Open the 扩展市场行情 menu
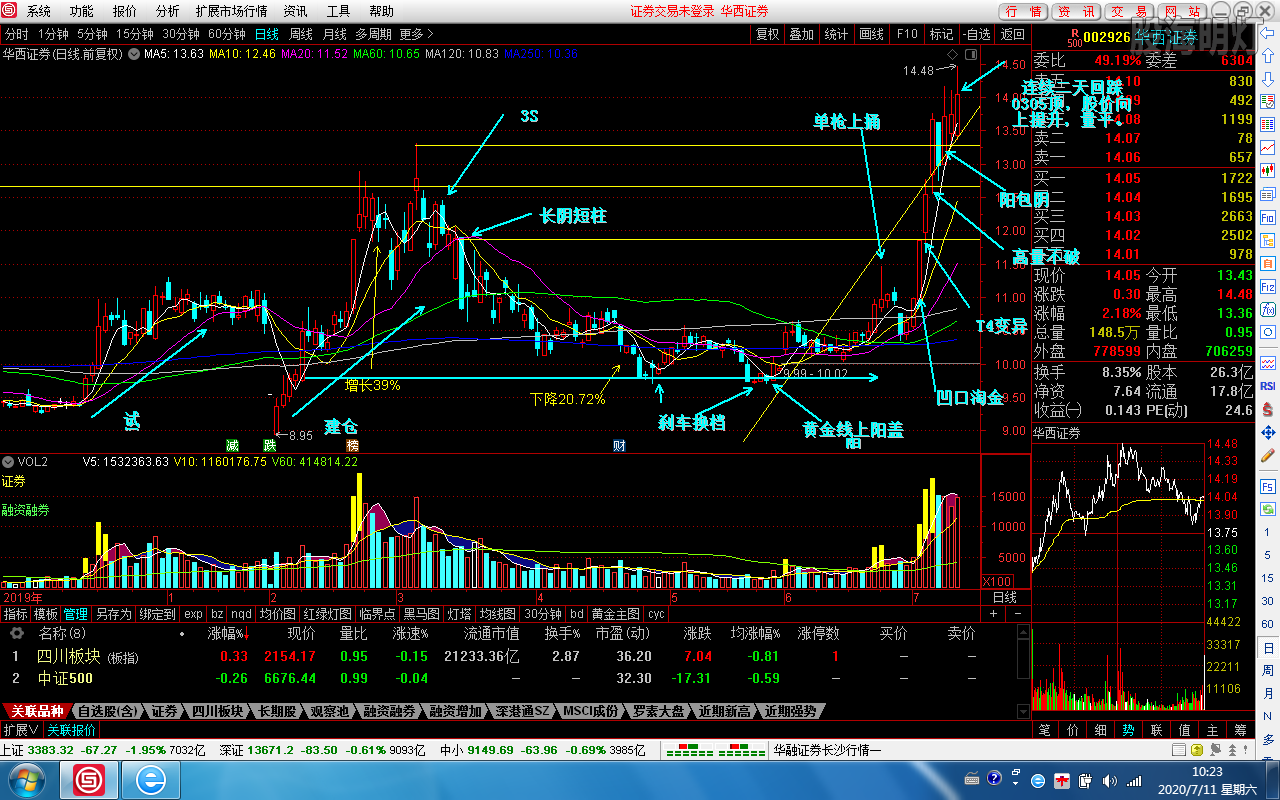 (x=231, y=11)
